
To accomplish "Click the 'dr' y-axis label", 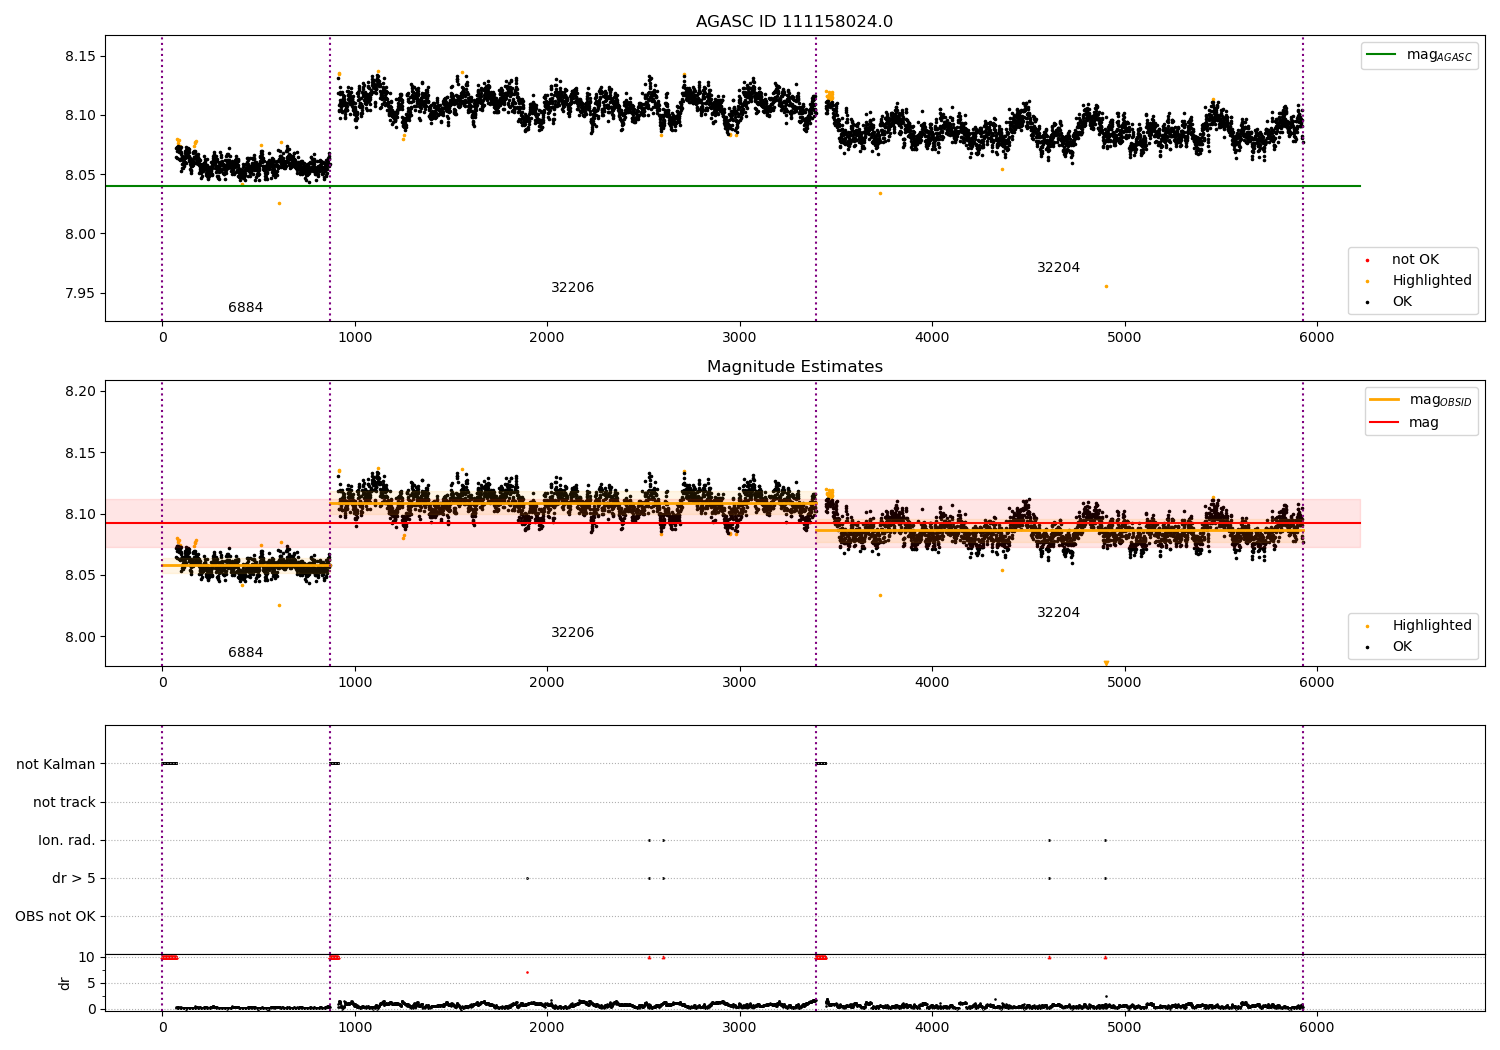I will [x=65, y=983].
